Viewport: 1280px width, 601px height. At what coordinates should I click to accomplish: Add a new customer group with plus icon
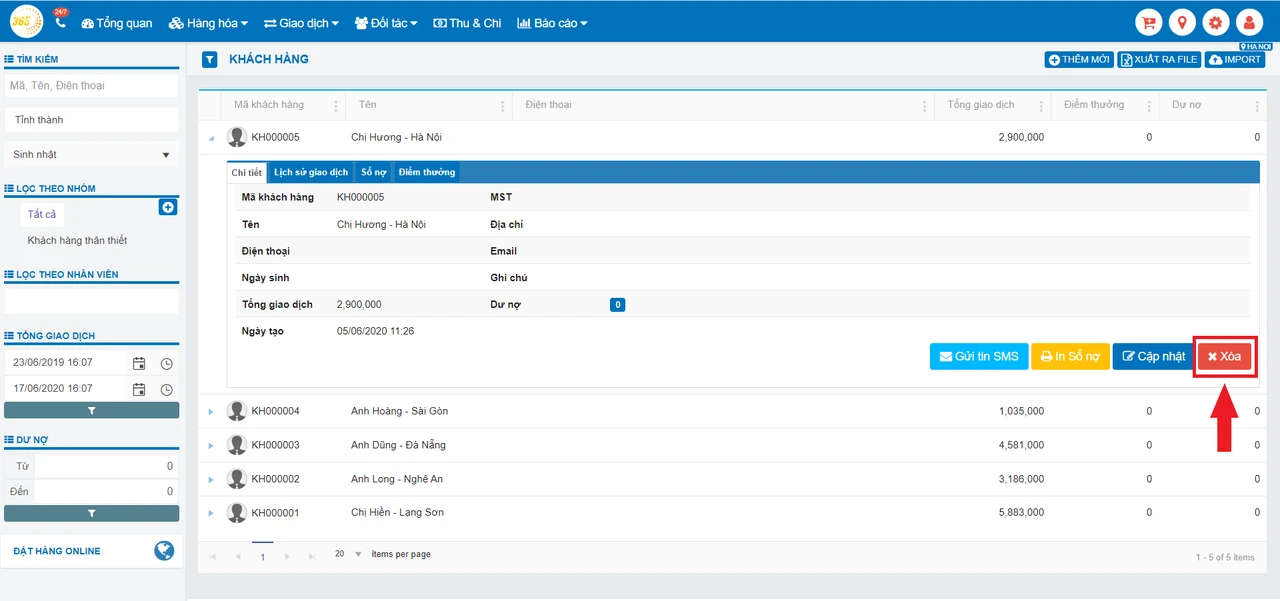pos(168,207)
